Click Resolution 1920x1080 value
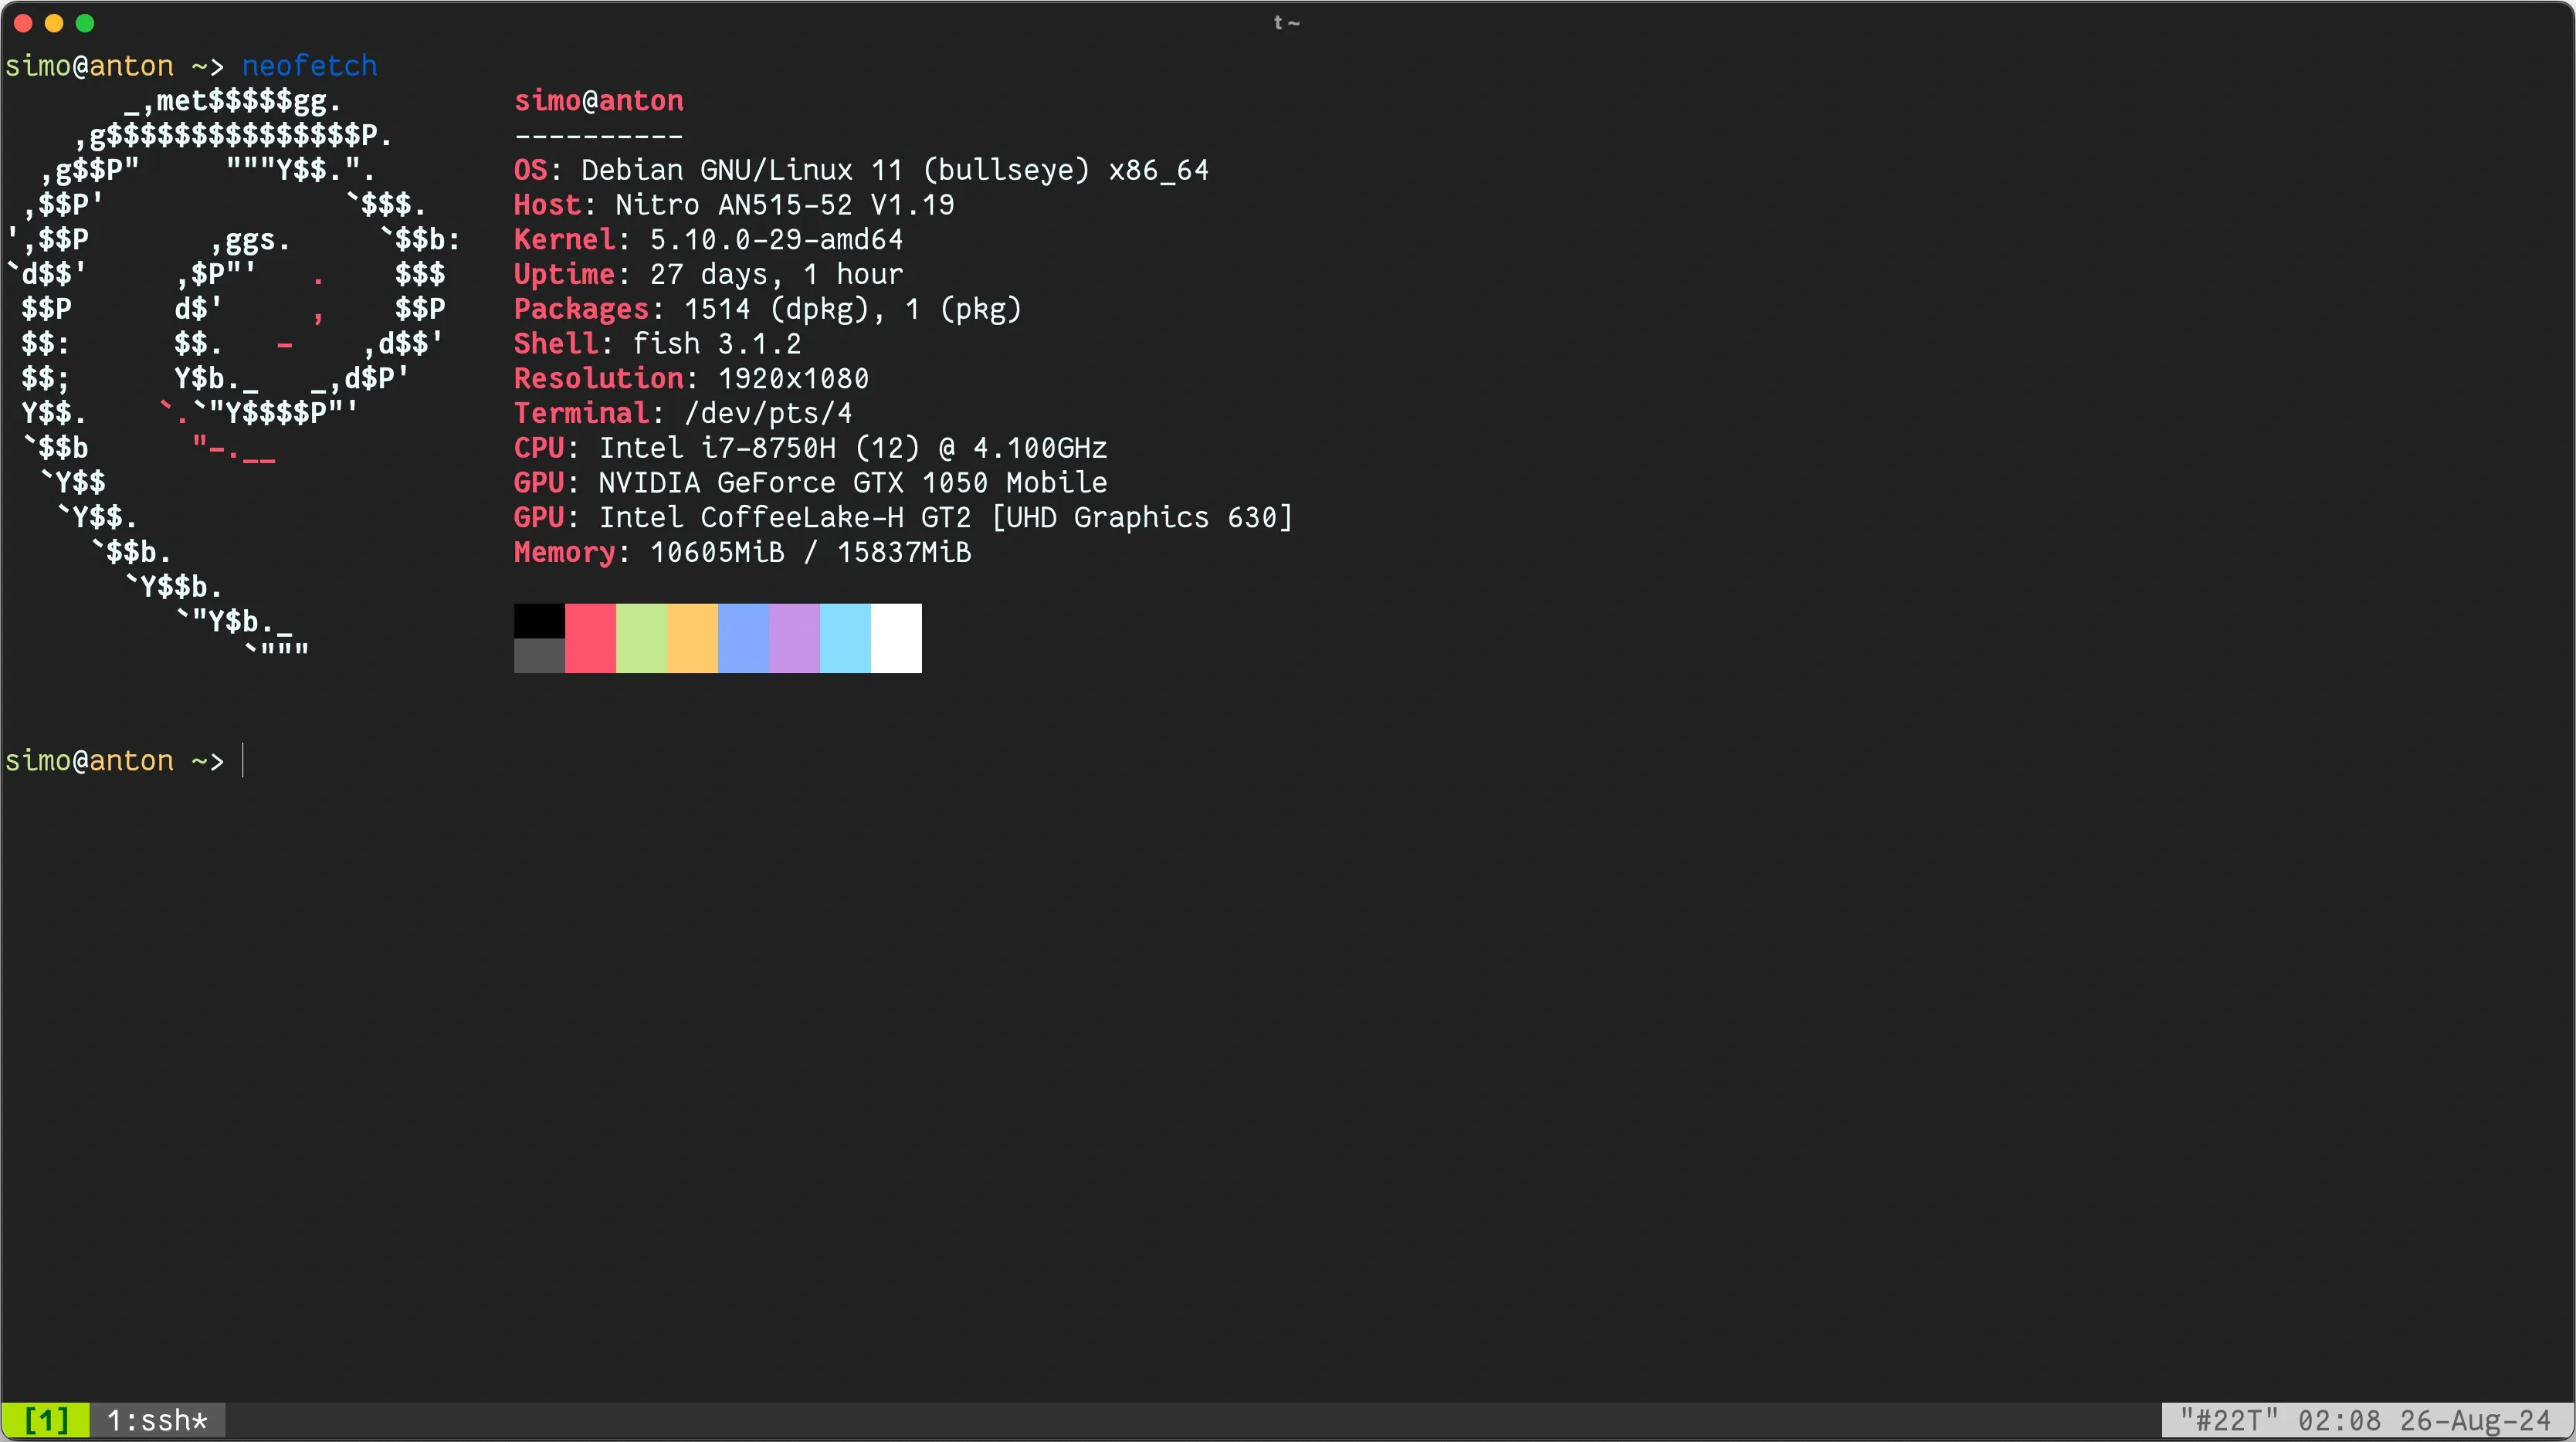 click(793, 379)
